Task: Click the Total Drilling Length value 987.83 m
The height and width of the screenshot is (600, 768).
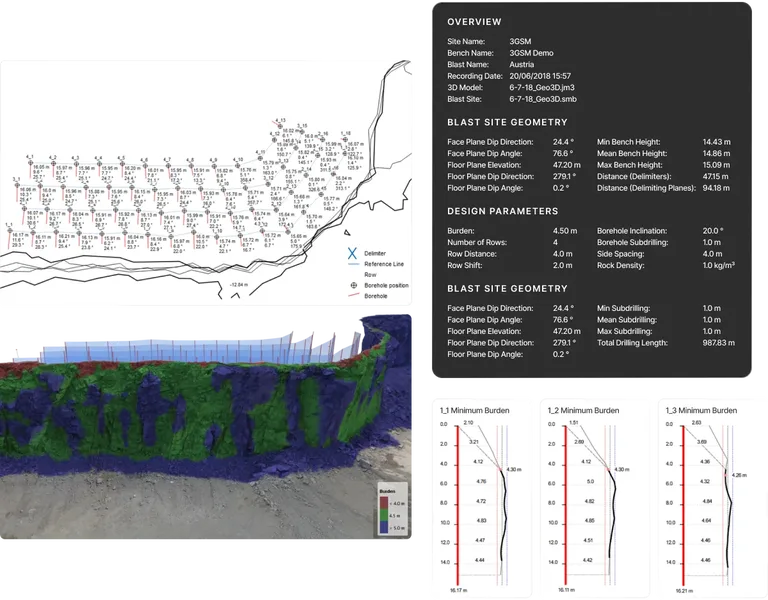Action: 719,343
